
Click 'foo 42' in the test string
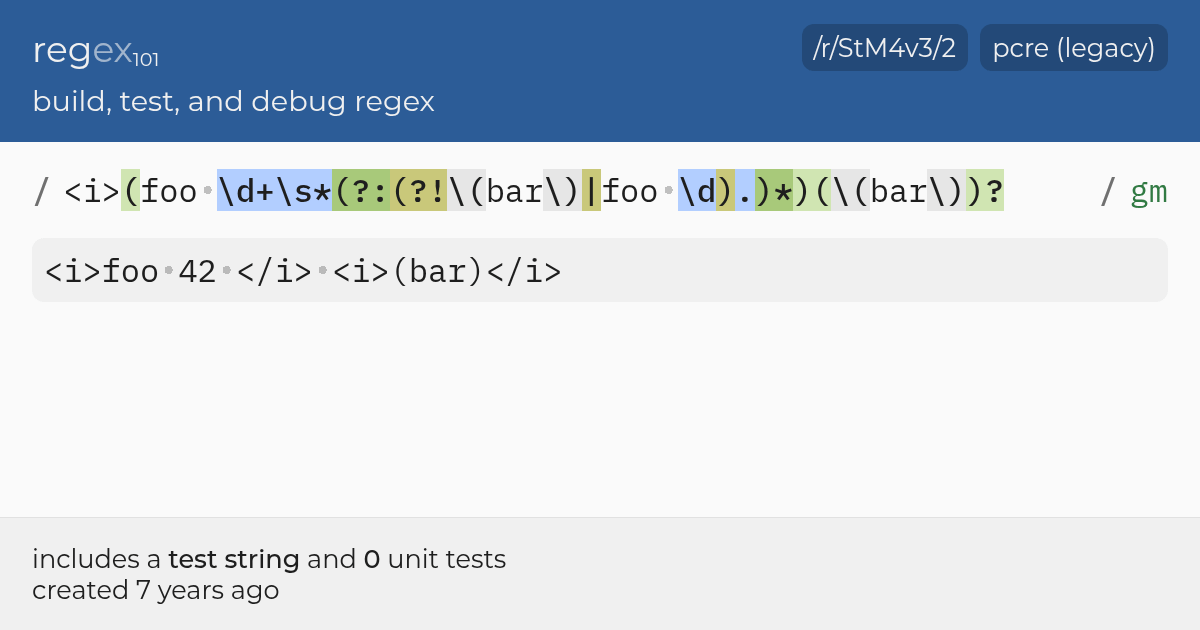pyautogui.click(x=159, y=271)
